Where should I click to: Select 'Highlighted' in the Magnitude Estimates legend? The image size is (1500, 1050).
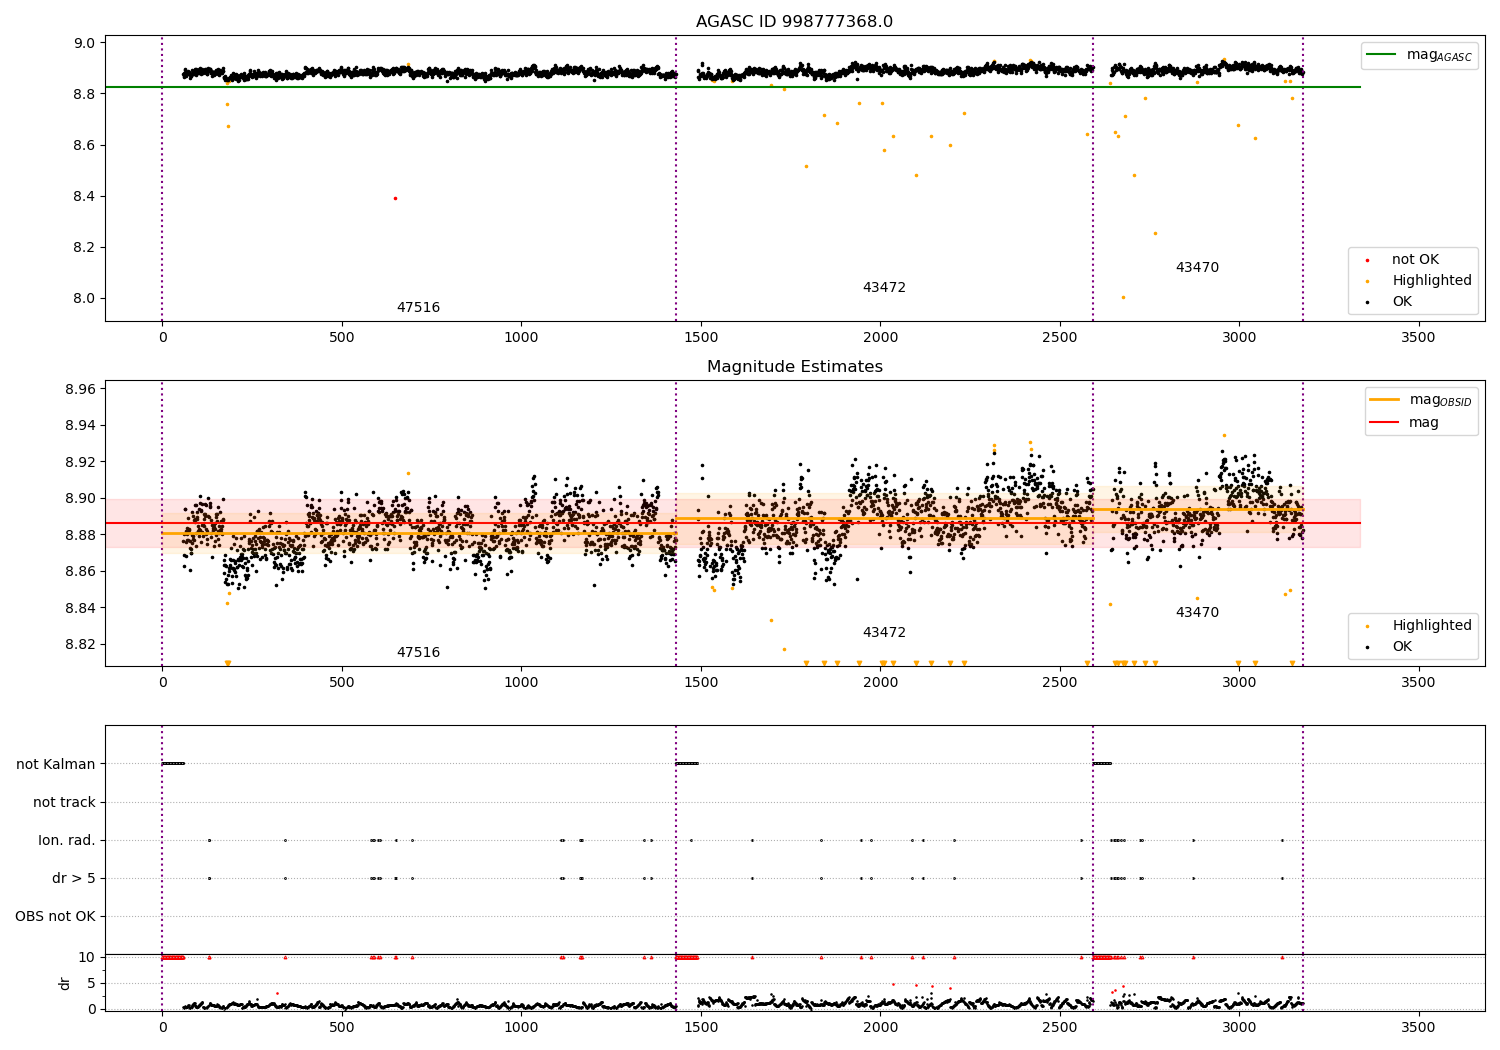[1432, 626]
